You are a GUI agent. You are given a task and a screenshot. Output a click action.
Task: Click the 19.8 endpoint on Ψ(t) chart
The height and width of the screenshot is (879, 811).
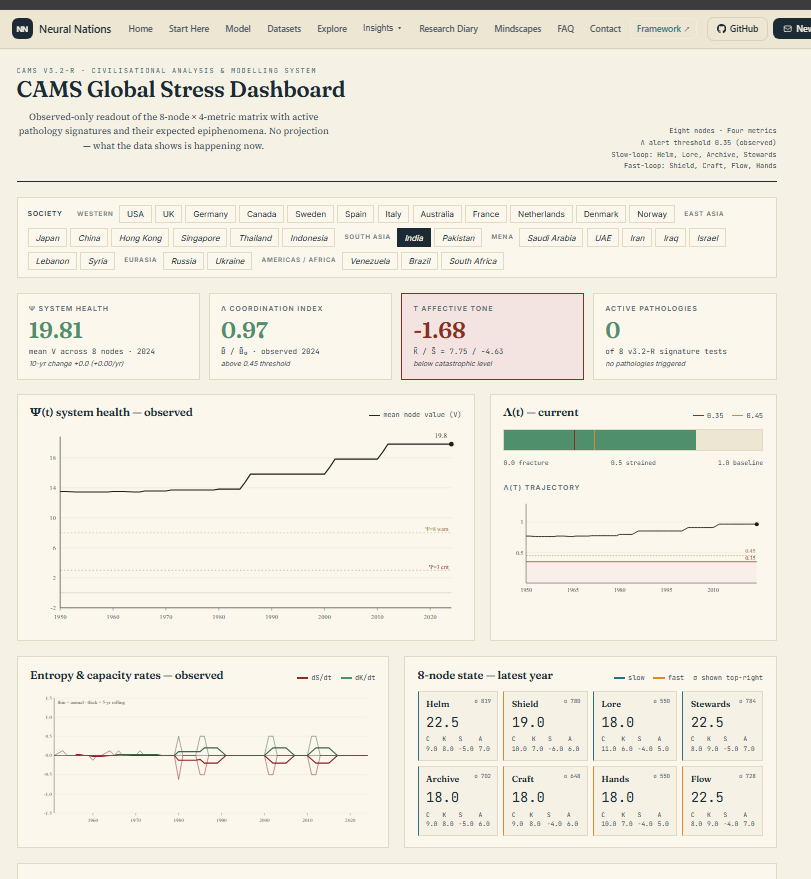[x=451, y=444]
